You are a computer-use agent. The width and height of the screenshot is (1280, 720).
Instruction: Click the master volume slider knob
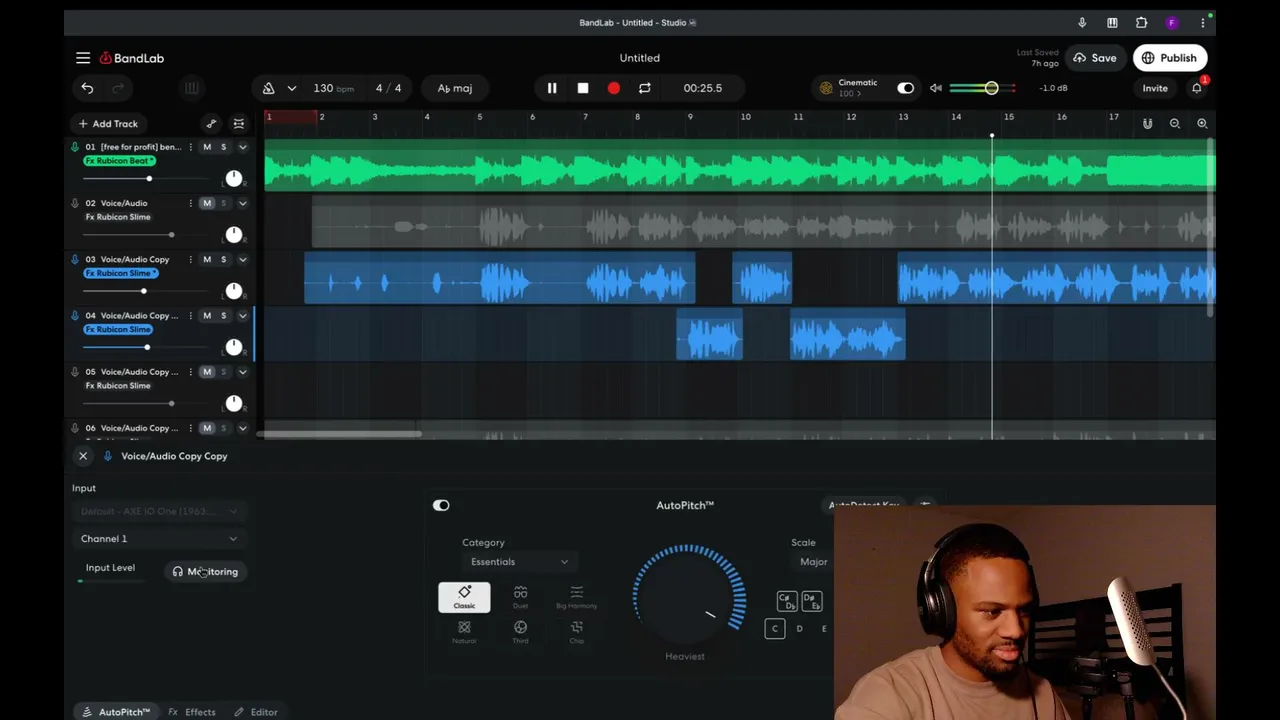991,88
